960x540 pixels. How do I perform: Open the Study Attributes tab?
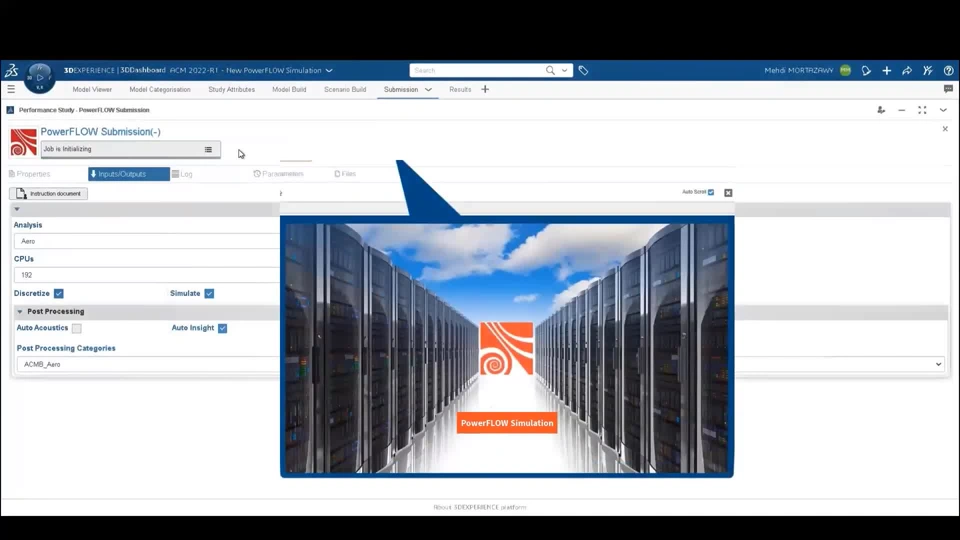tap(231, 89)
